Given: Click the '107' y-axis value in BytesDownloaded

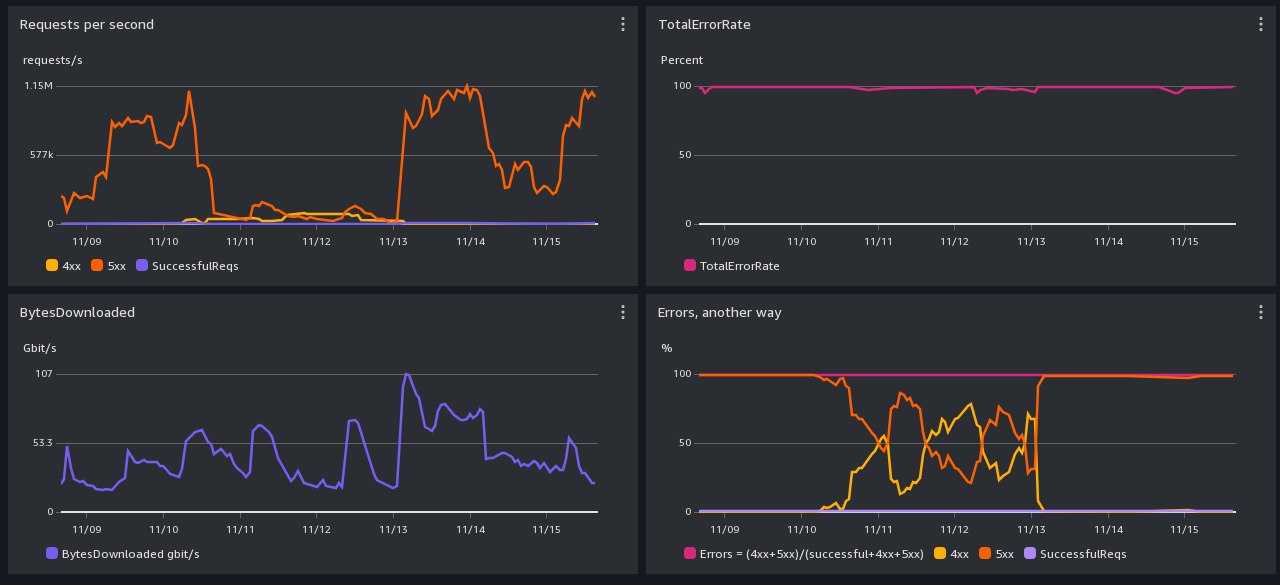Looking at the screenshot, I should [x=44, y=374].
